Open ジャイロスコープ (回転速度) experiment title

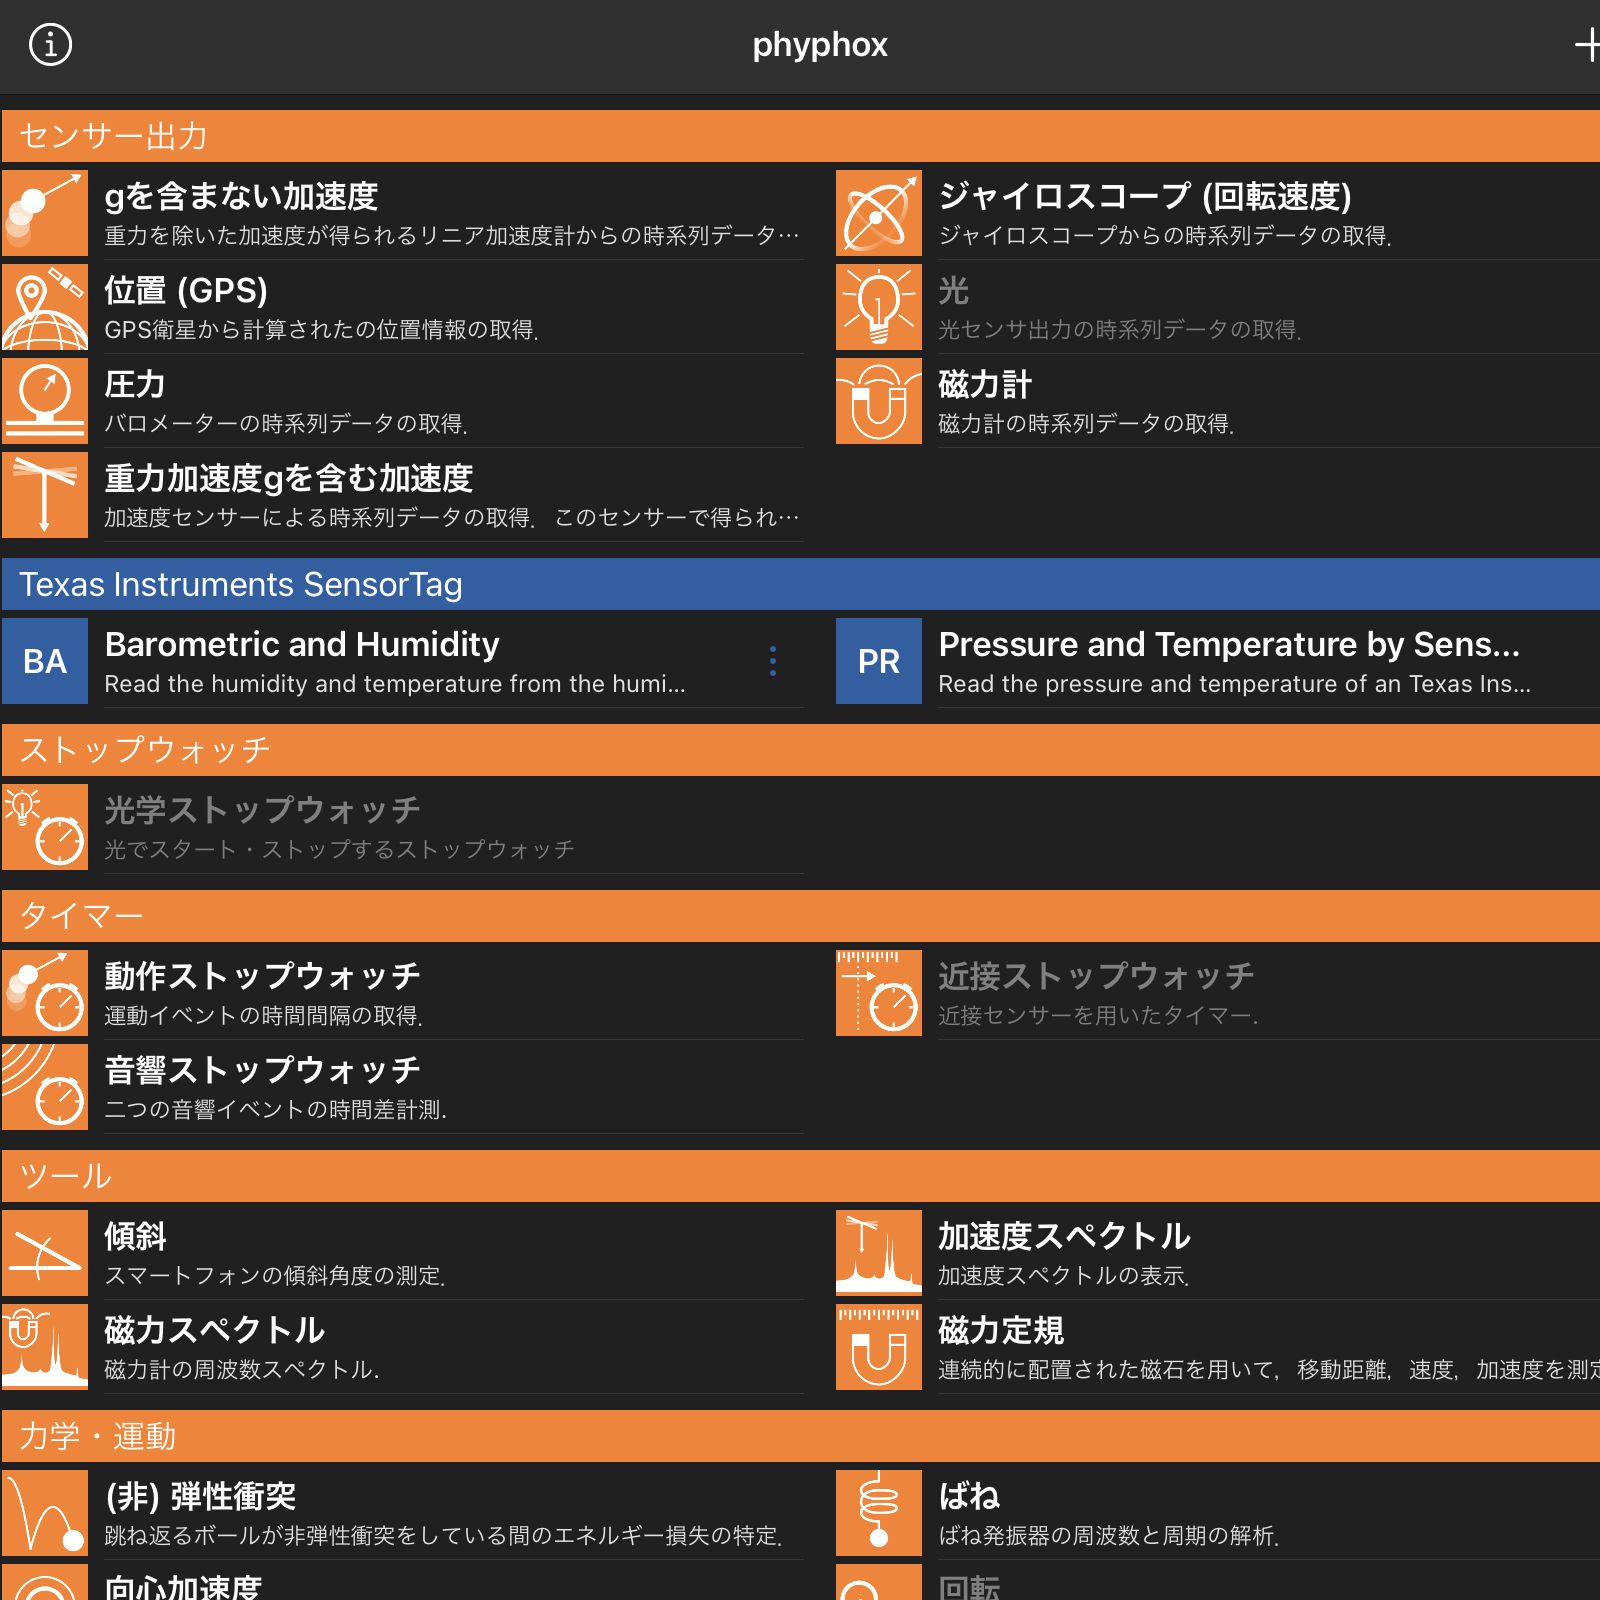1145,196
